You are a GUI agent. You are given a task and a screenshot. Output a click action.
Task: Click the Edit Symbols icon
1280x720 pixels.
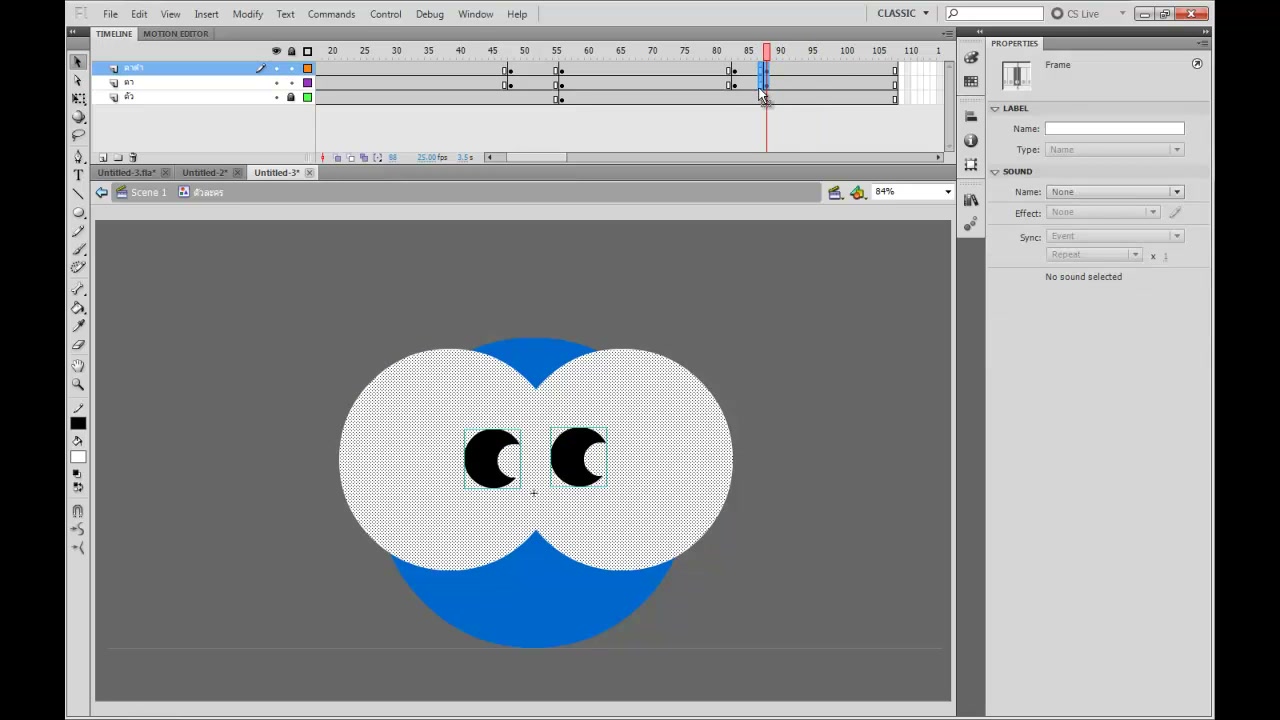tap(858, 192)
